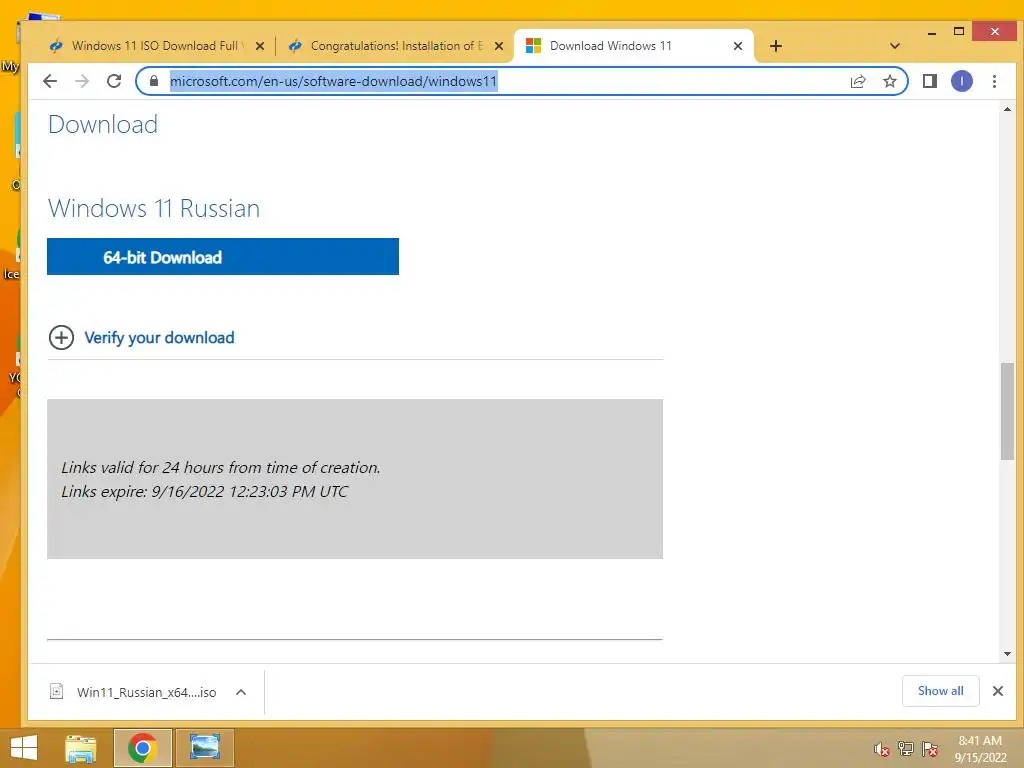Start the 64-bit Download
This screenshot has height=768, width=1024.
(223, 257)
